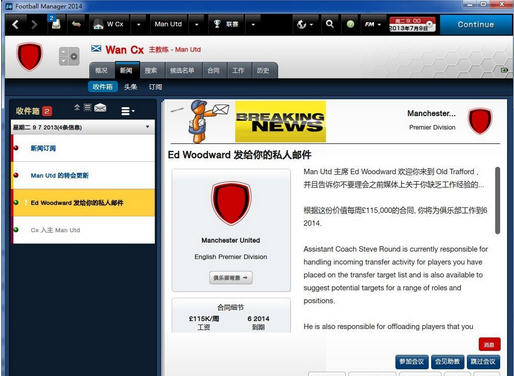
Task: Click the list lines icon in inbox header
Action: coord(87,107)
